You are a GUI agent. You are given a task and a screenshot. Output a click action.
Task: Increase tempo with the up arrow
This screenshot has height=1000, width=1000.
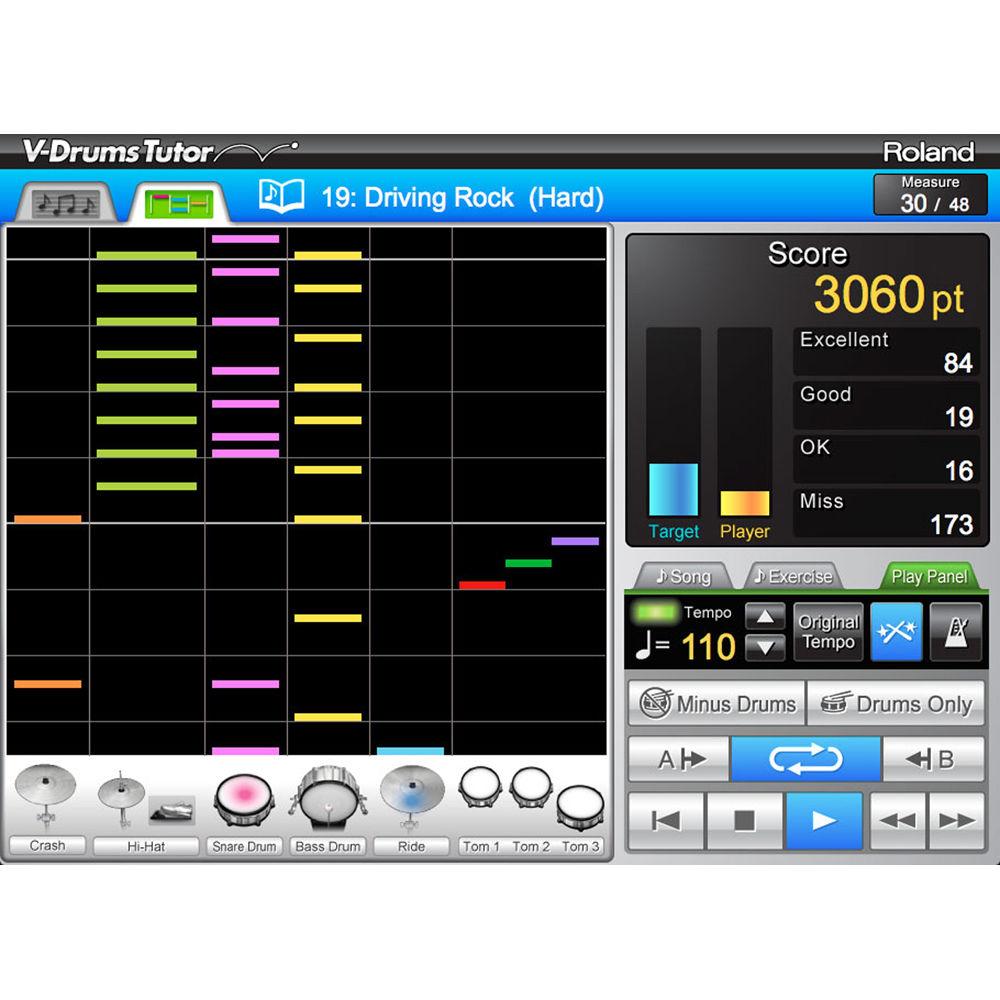point(765,618)
